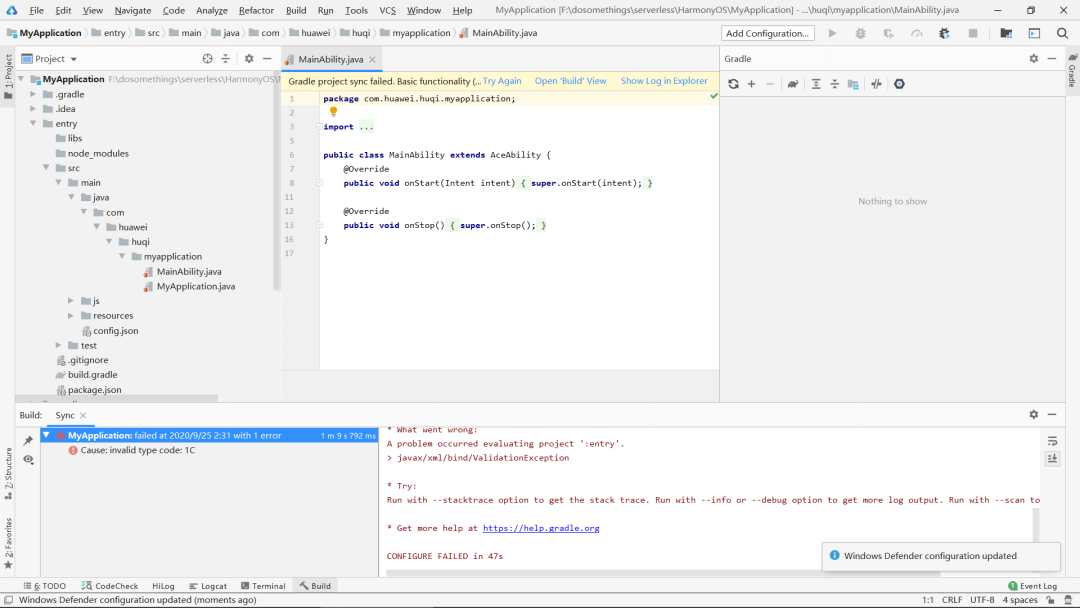Close the Sync build tab
The image size is (1080, 608).
(83, 415)
